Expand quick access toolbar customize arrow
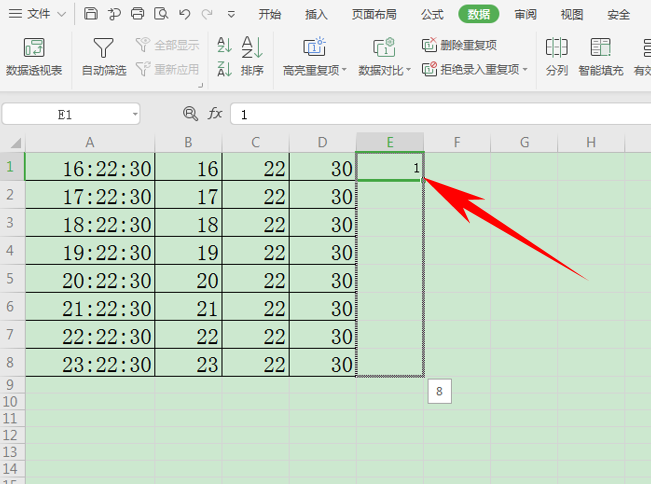 [x=231, y=15]
